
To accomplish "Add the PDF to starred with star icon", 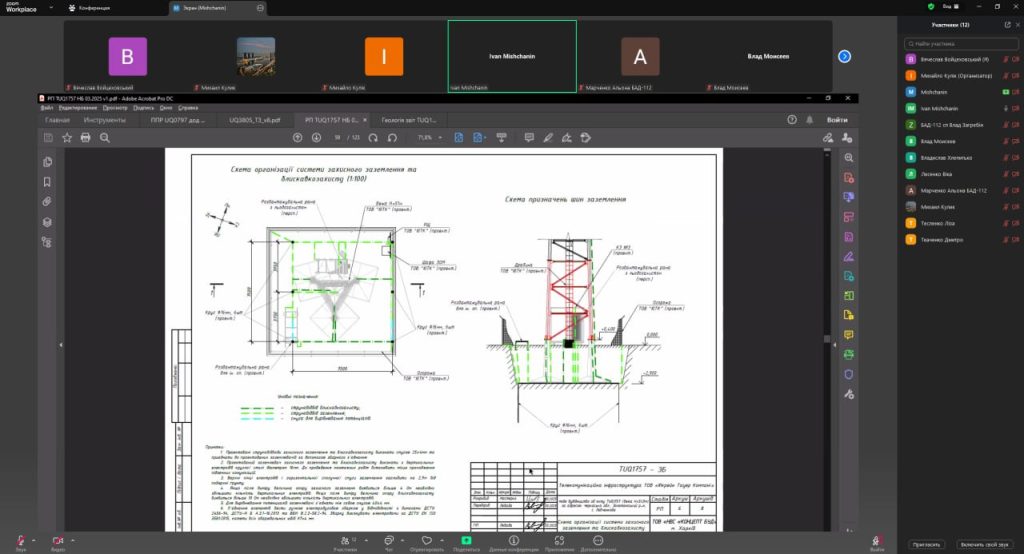I will [67, 137].
